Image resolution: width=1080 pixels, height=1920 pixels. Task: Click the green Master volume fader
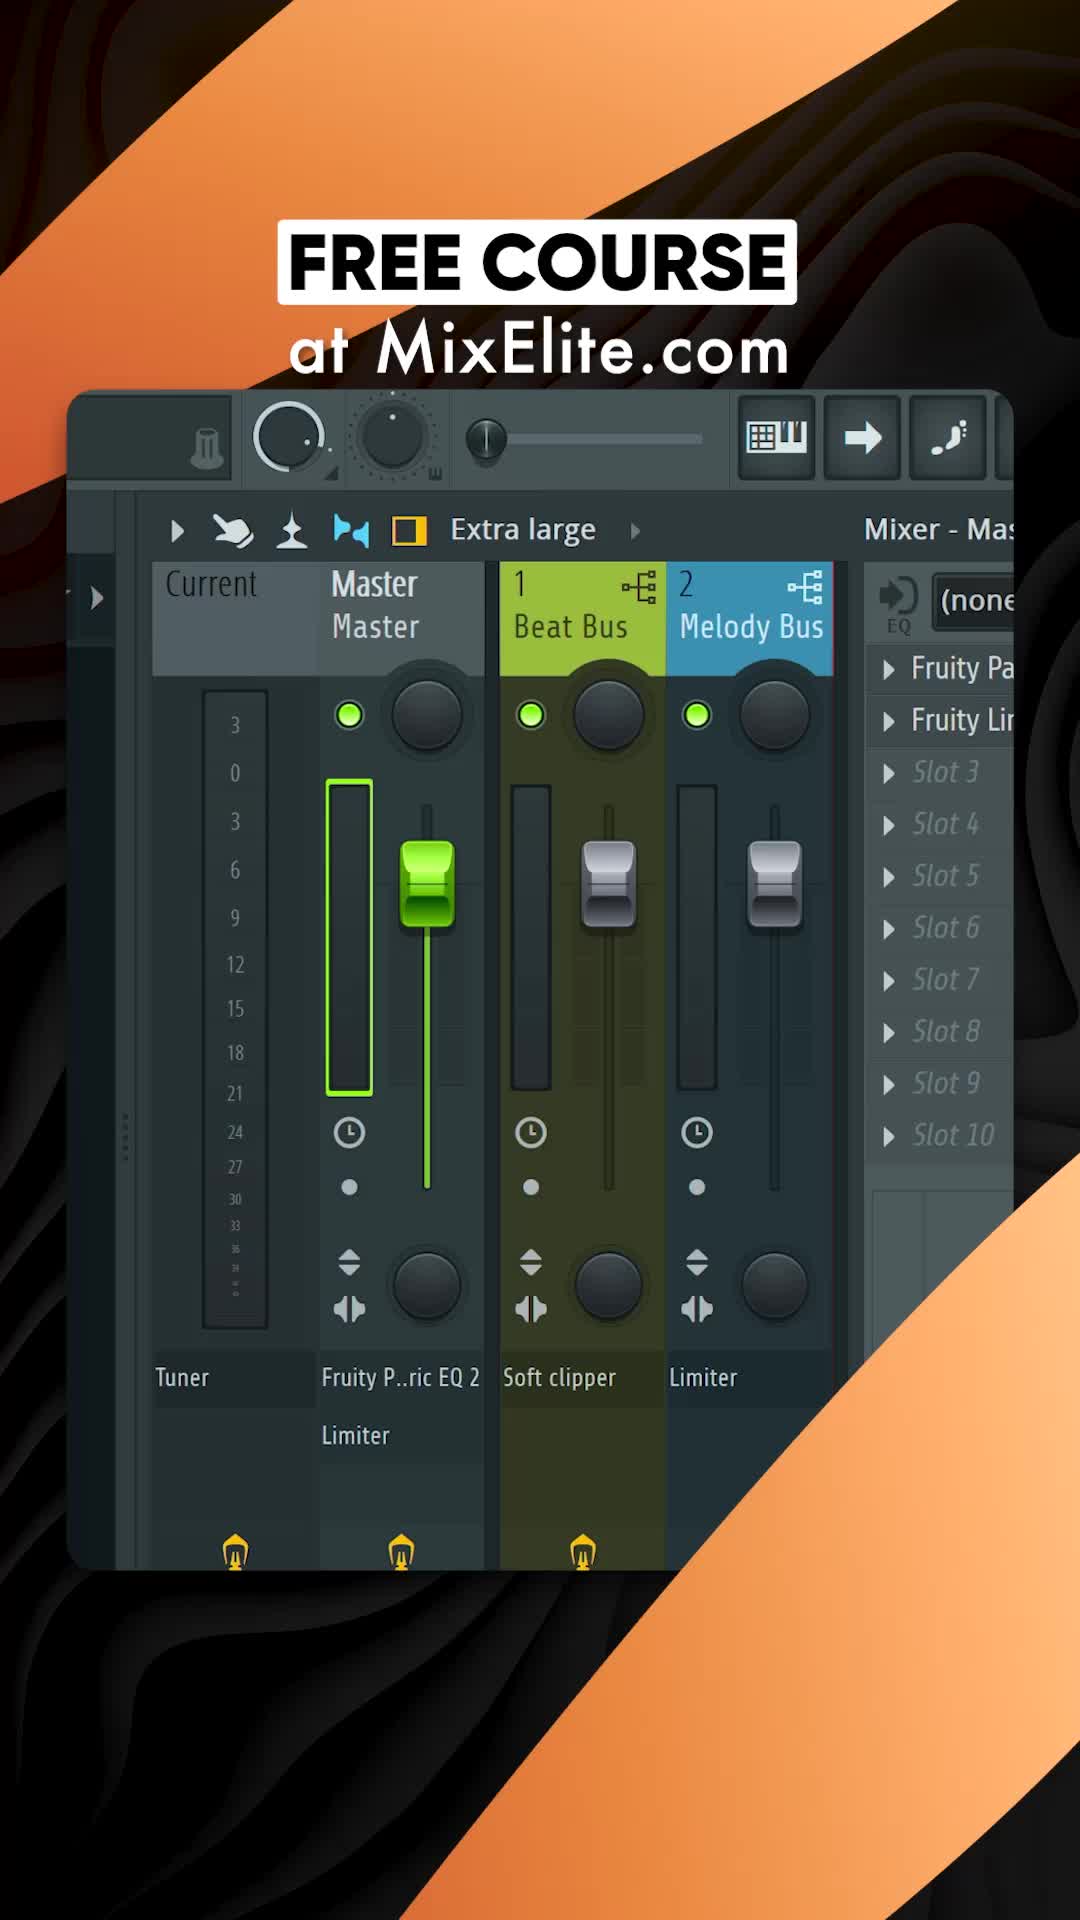427,884
